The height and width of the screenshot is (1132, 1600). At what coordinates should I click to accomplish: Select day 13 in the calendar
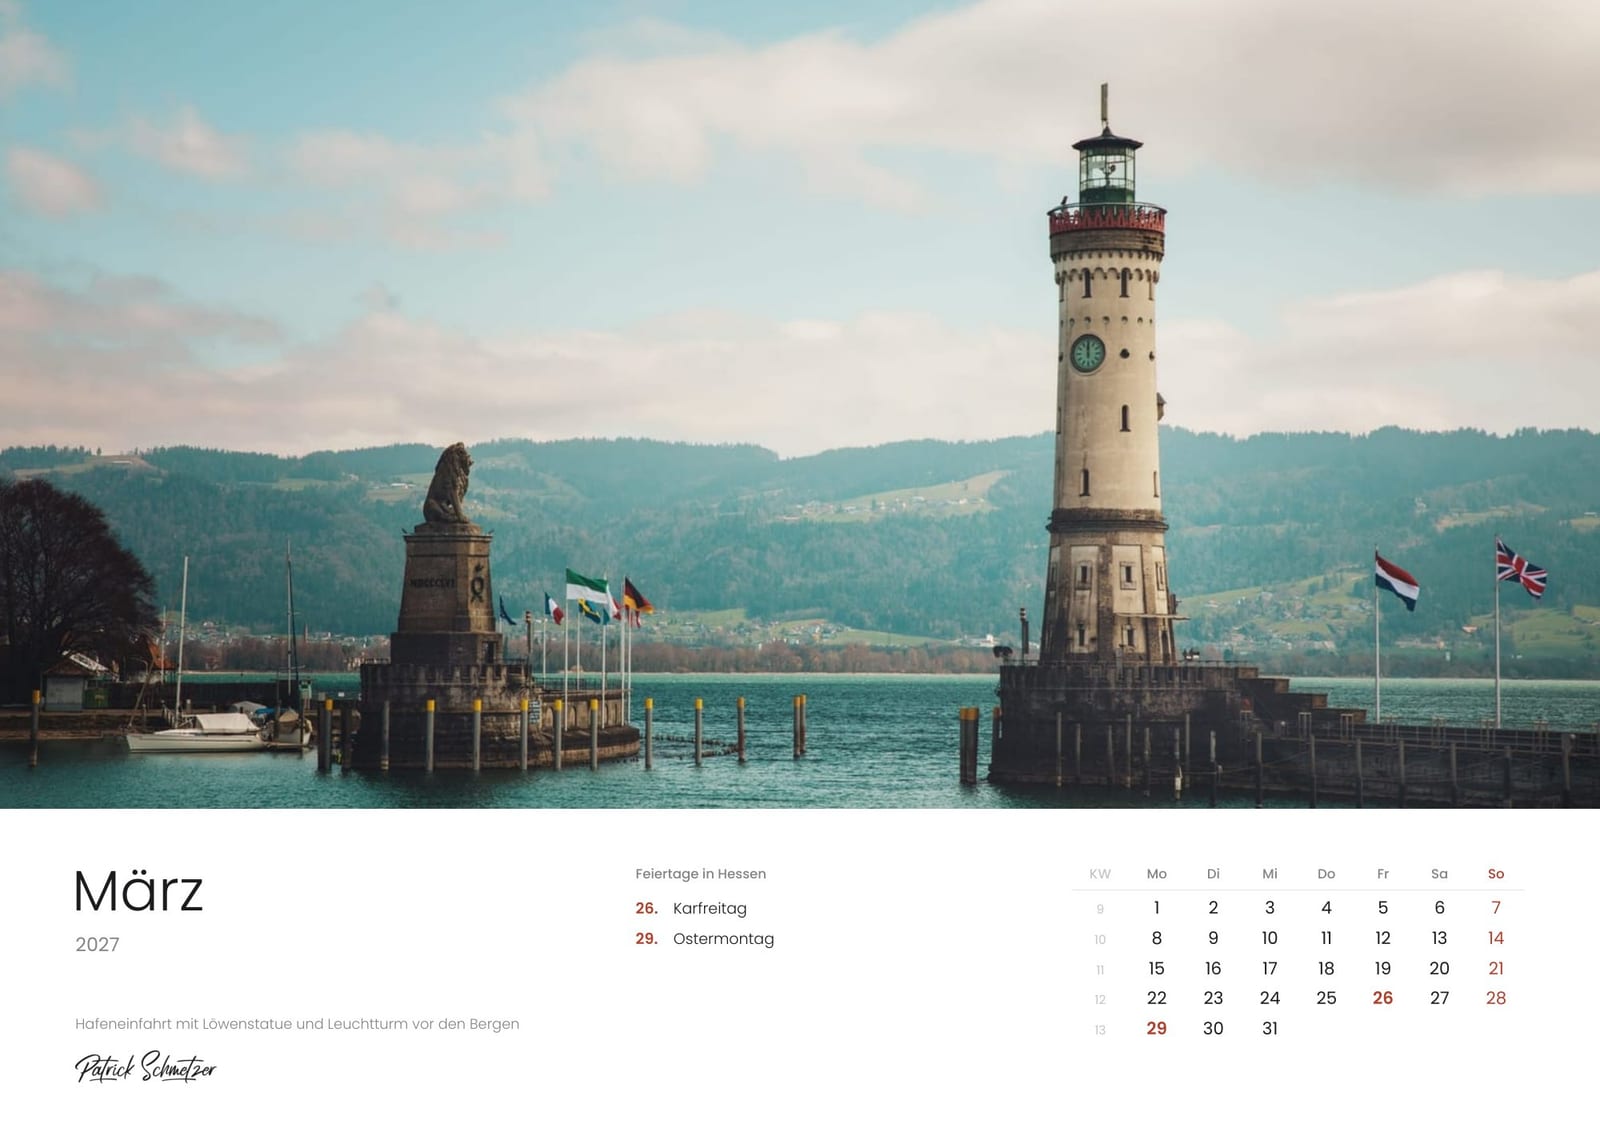click(x=1439, y=938)
